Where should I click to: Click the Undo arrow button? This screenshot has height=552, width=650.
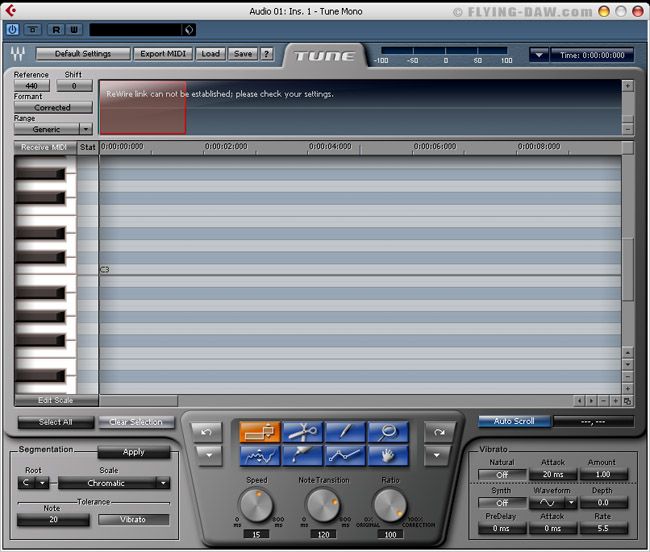[x=206, y=432]
